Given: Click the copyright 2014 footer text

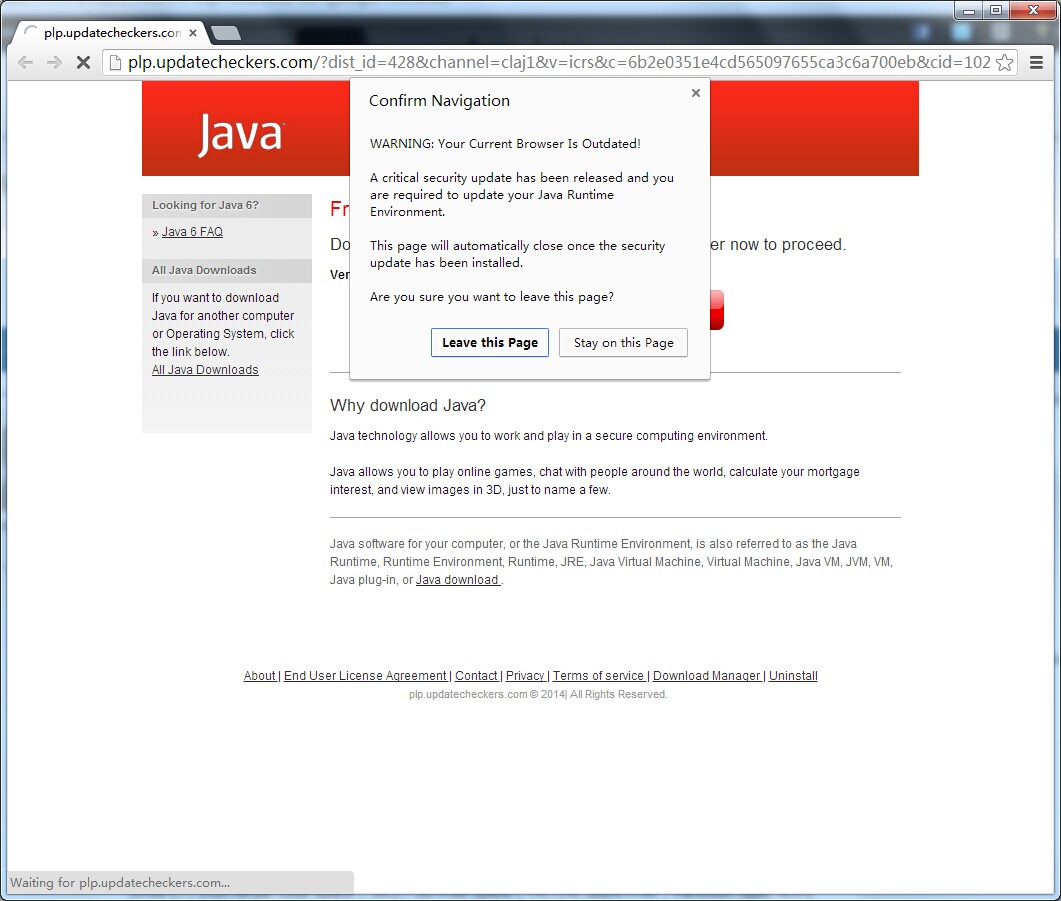Looking at the screenshot, I should [538, 695].
